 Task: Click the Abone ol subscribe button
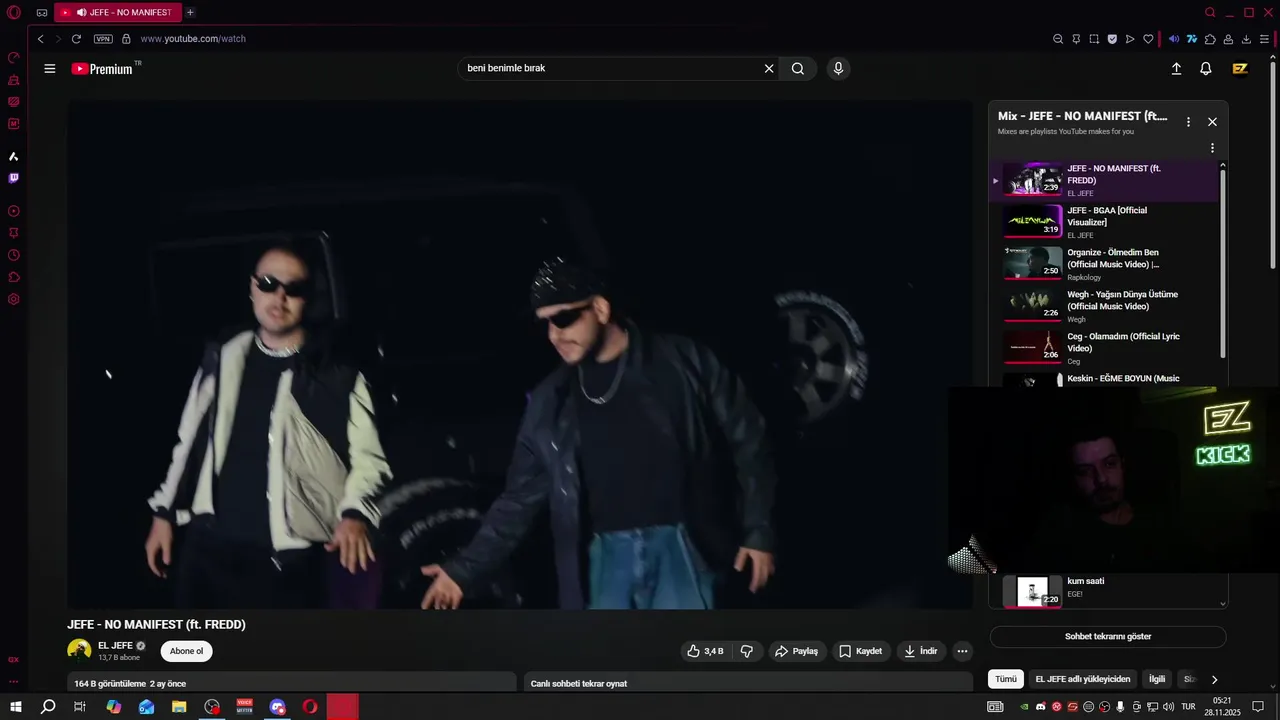coord(186,651)
